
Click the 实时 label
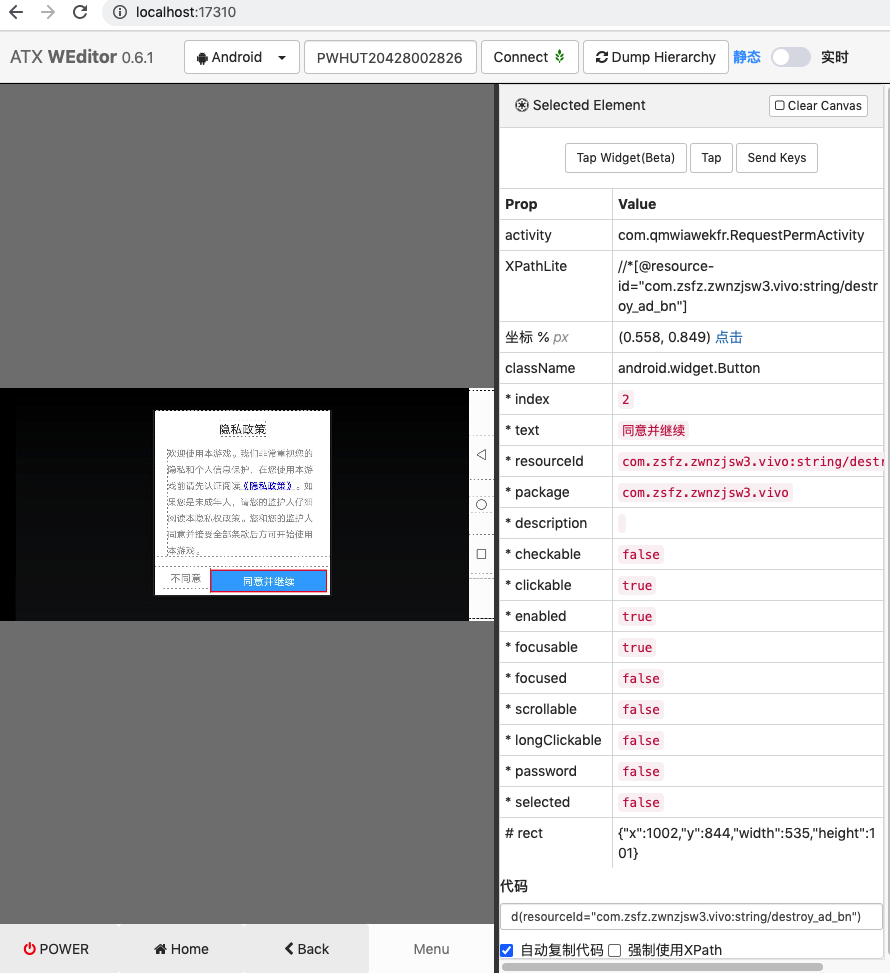click(x=834, y=57)
